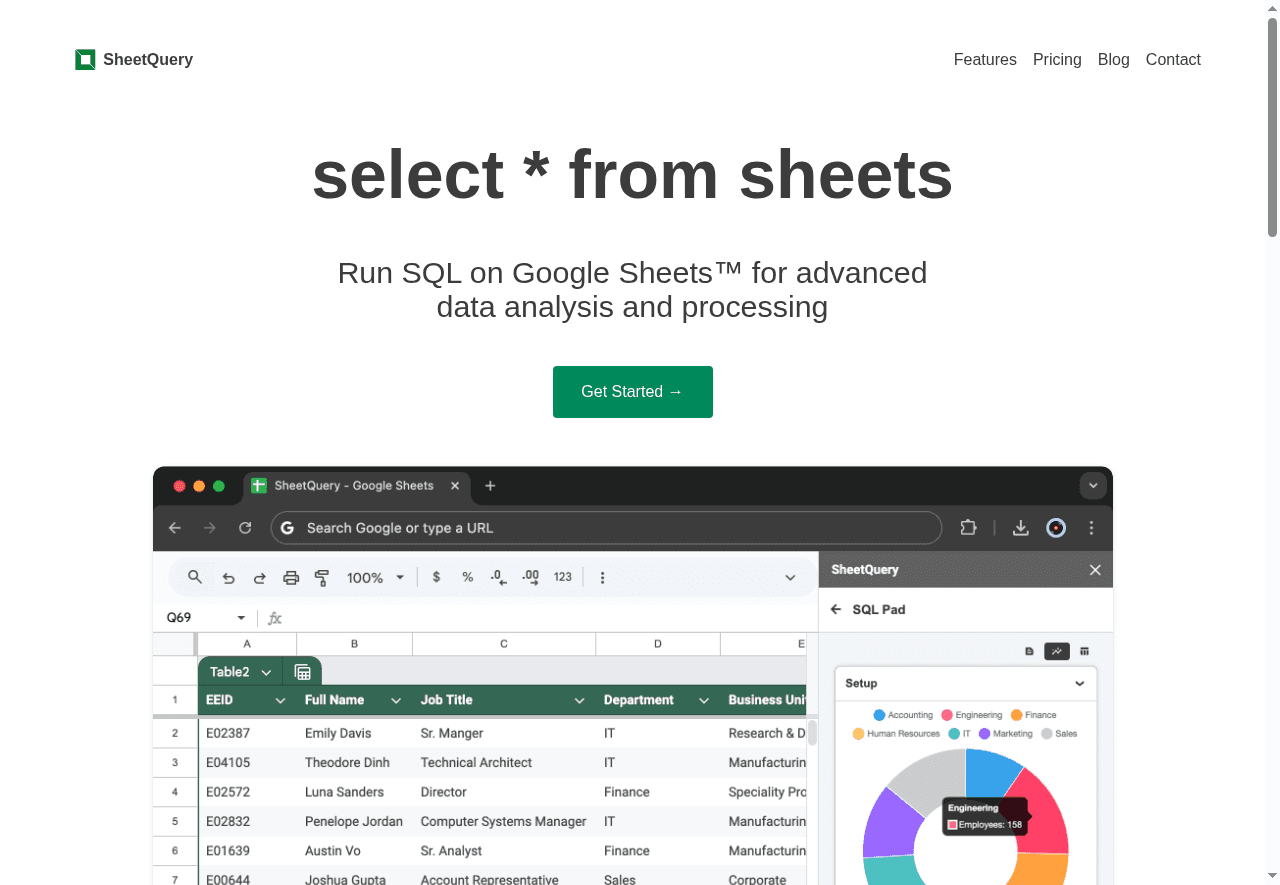Image resolution: width=1280 pixels, height=885 pixels.
Task: Click the undo arrow icon
Action: coord(228,578)
